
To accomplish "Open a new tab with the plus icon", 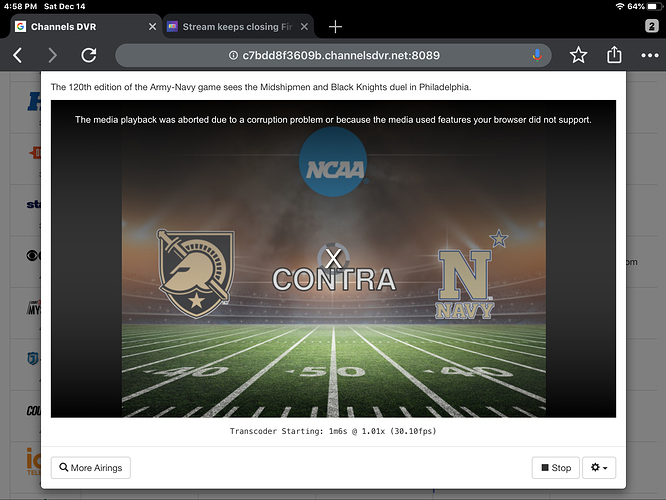I will (336, 26).
